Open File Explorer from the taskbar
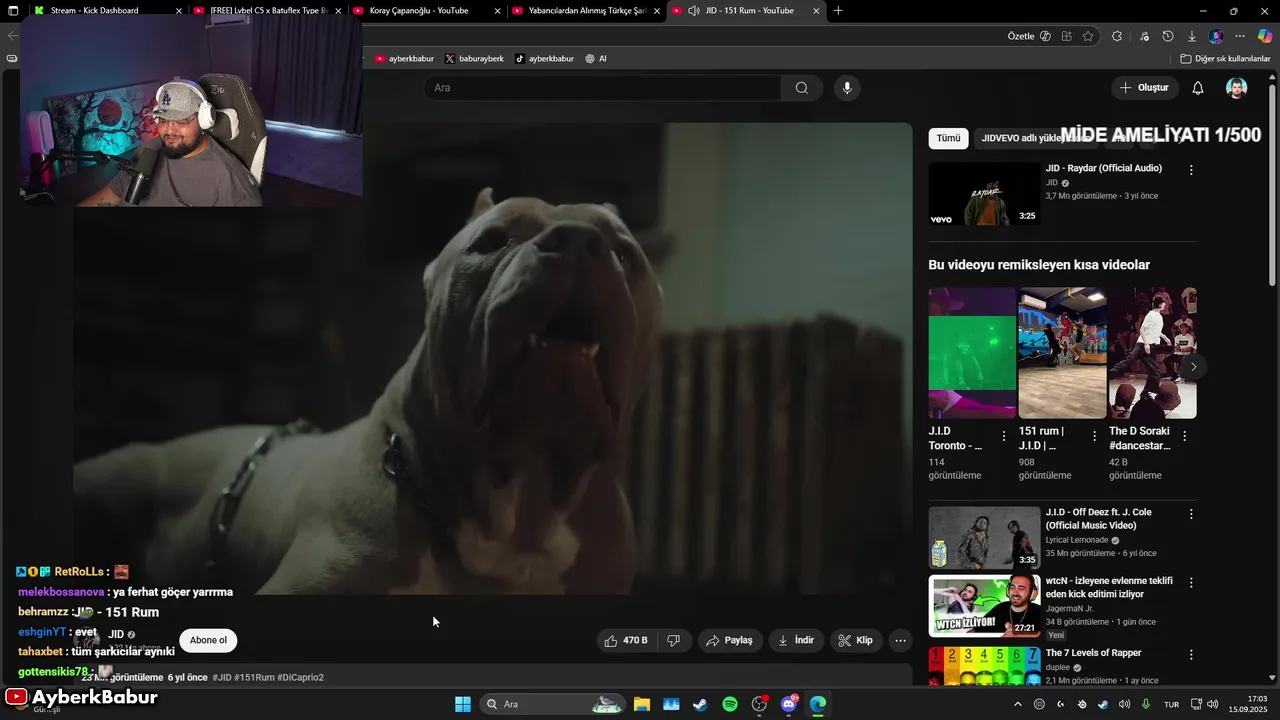The width and height of the screenshot is (1280, 720). (641, 704)
